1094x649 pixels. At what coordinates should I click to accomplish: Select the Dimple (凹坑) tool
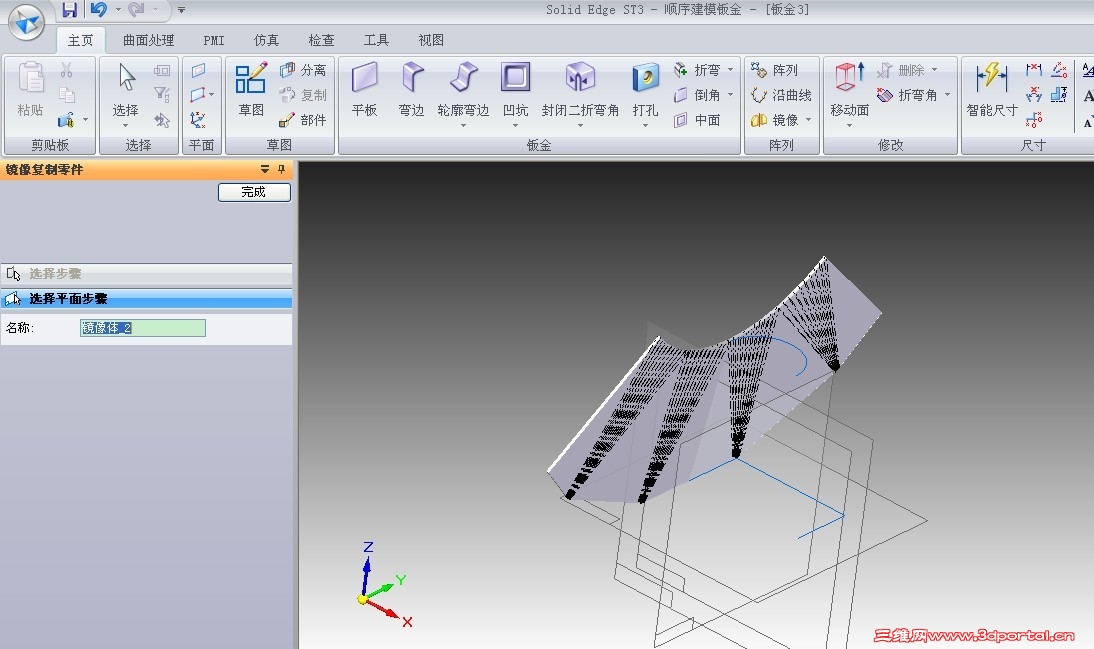[516, 94]
